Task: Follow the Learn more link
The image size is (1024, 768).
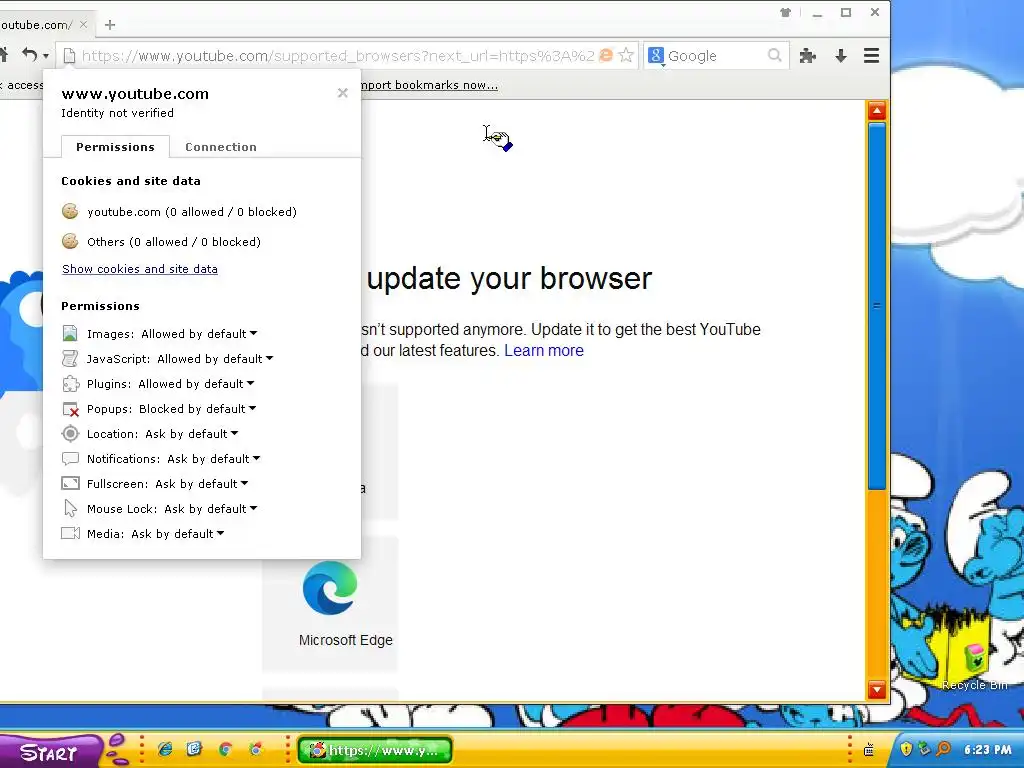Action: click(543, 351)
